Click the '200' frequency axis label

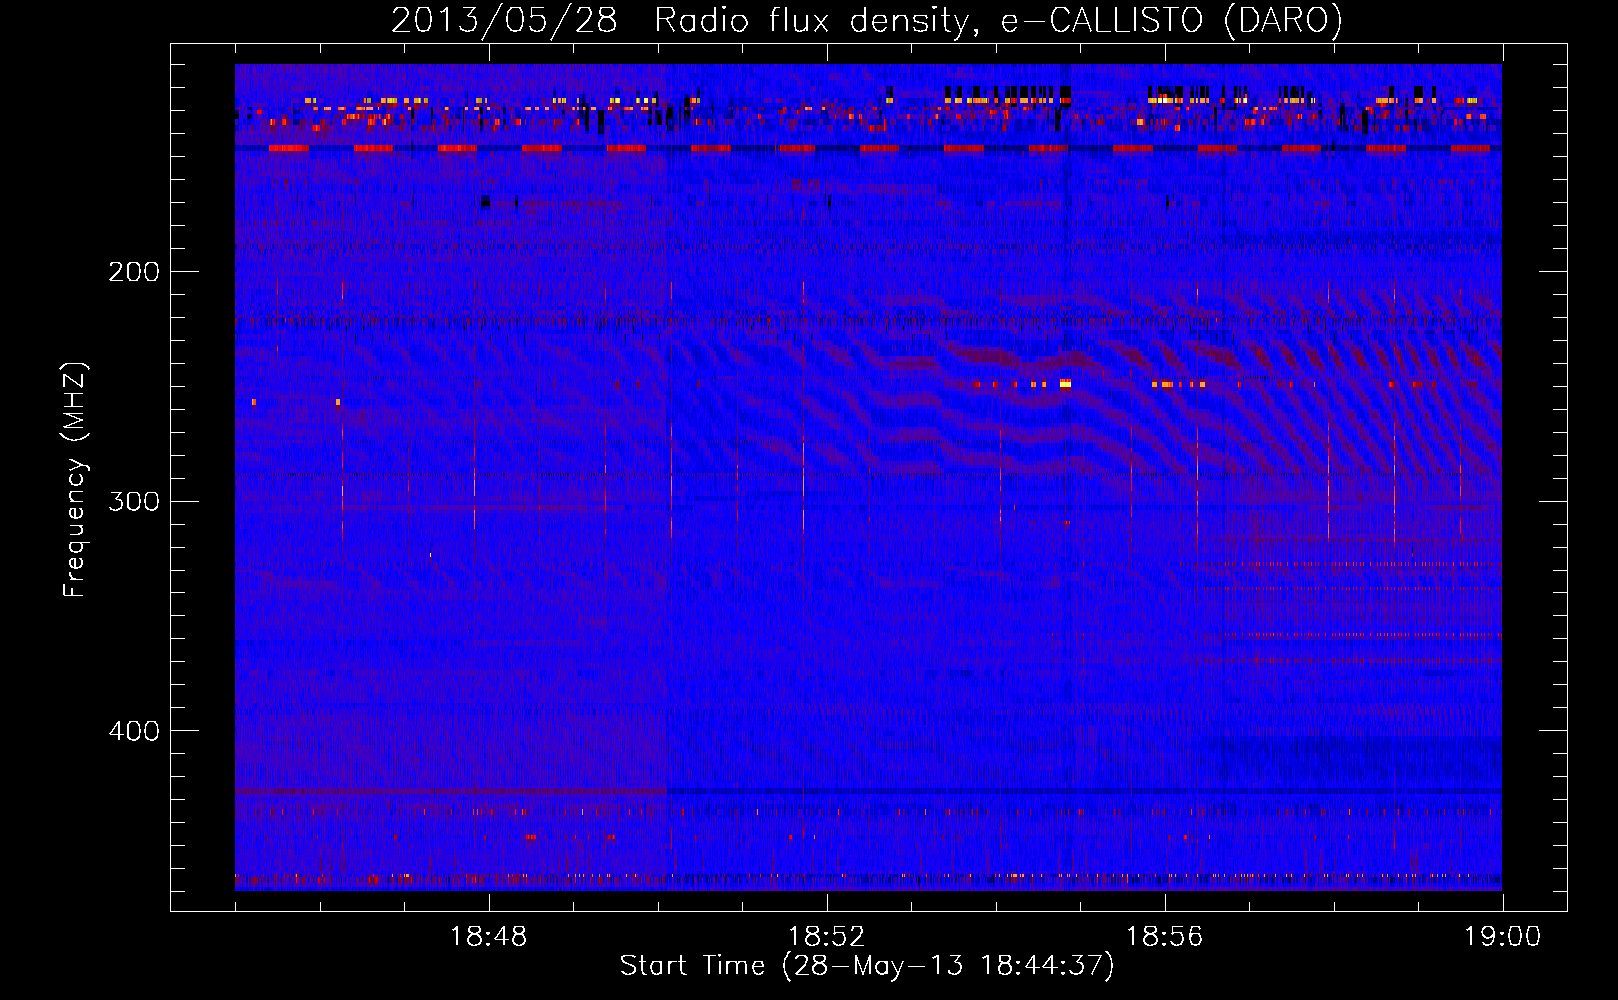pos(134,272)
